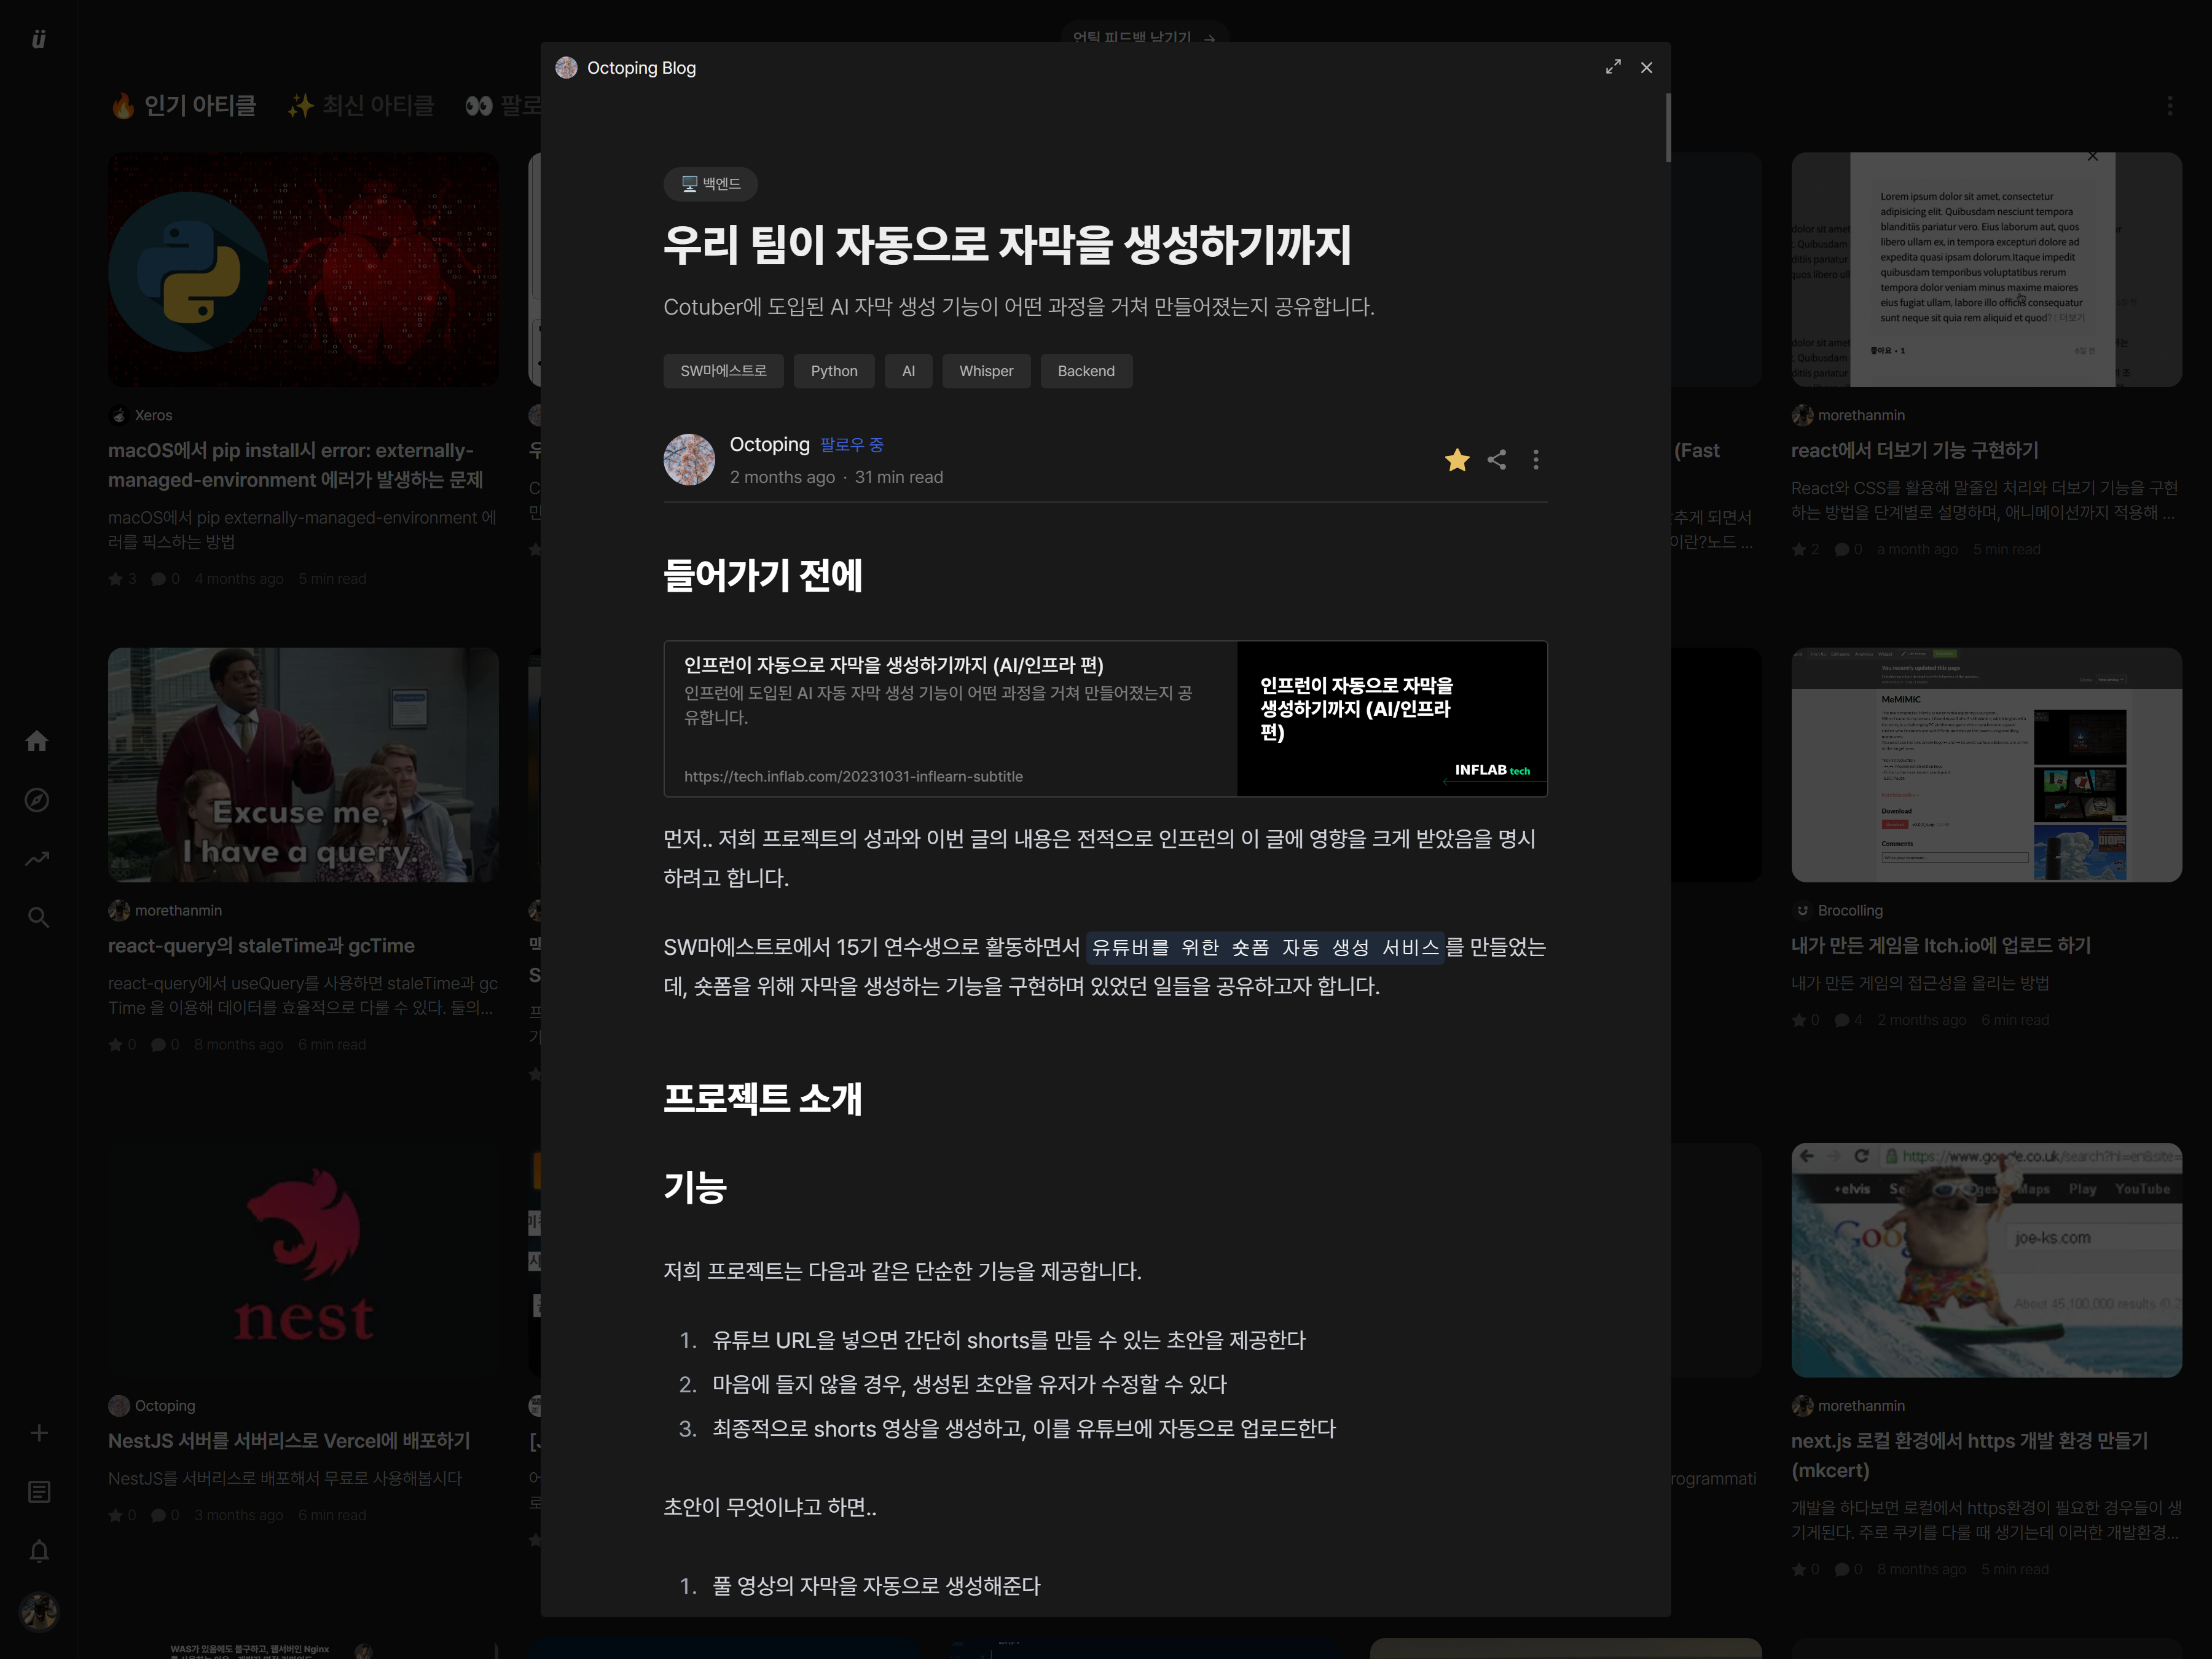Open the NestJS Vercel 배포하기 article
The height and width of the screenshot is (1659, 2212).
(289, 1441)
